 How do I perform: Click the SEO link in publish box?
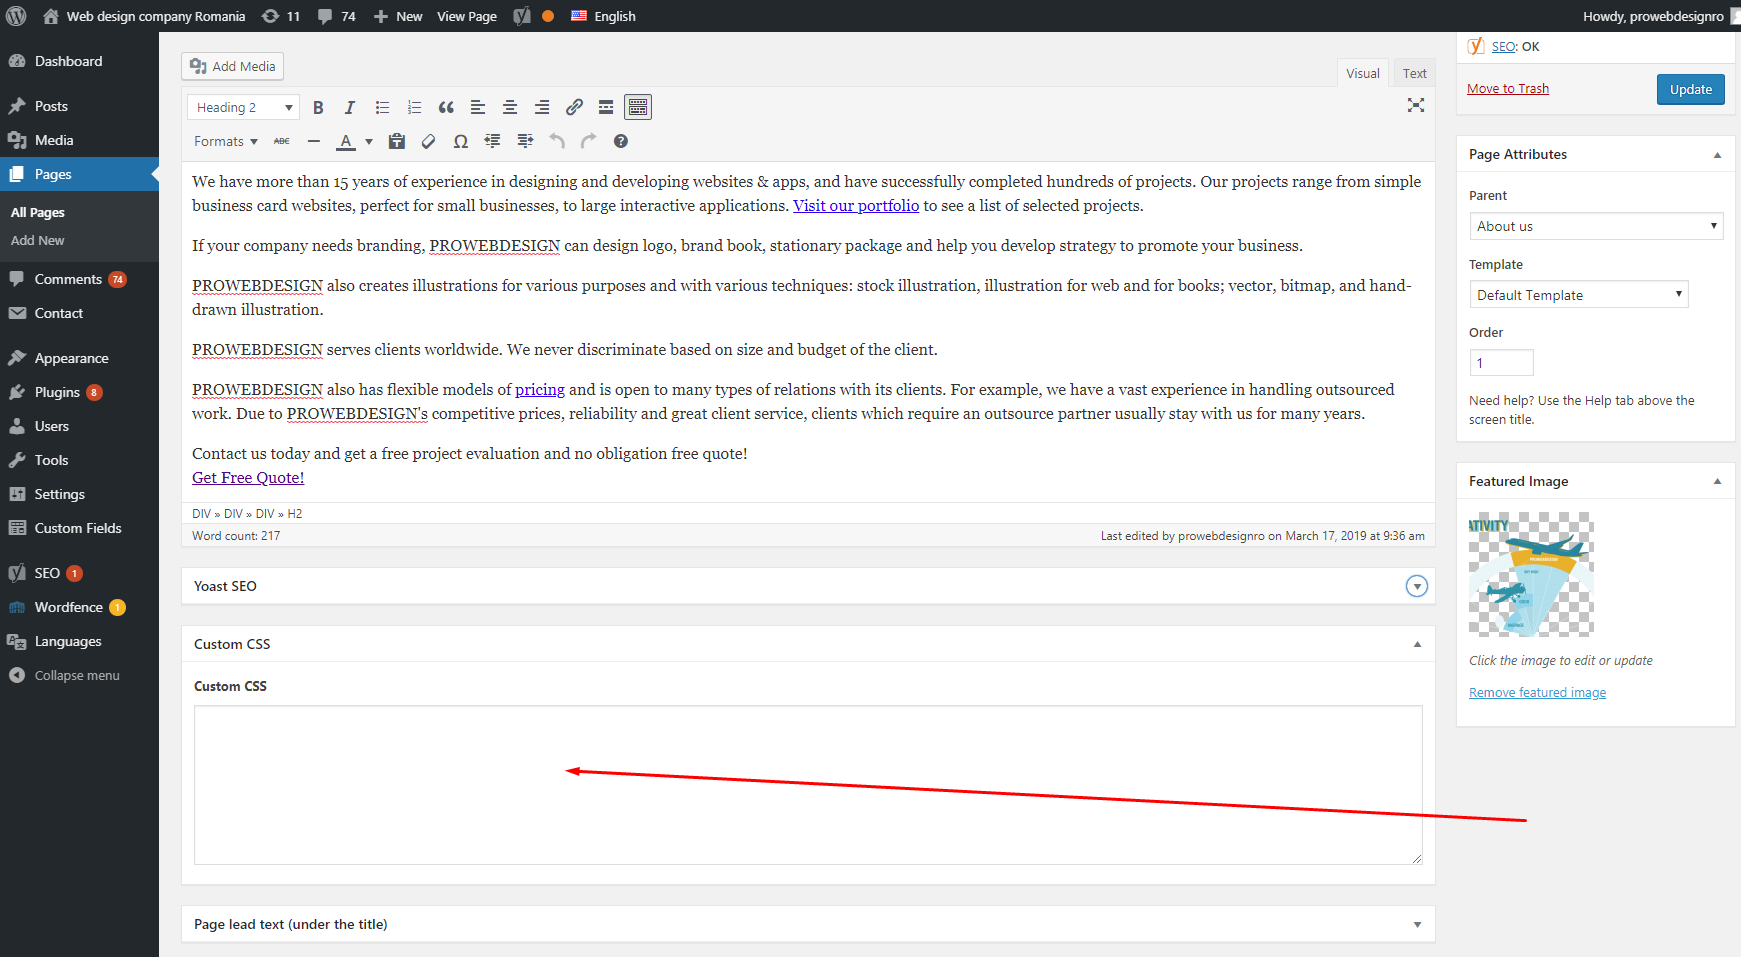[1503, 47]
